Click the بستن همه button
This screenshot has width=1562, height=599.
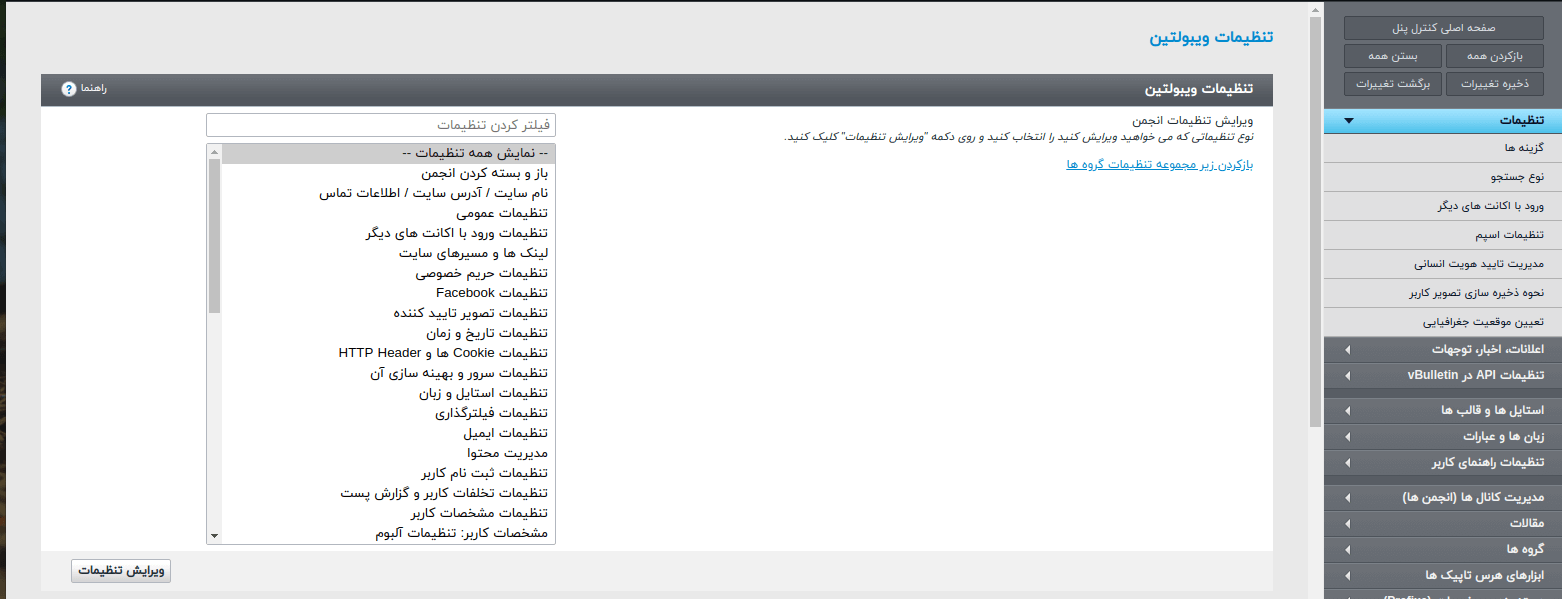click(1392, 56)
